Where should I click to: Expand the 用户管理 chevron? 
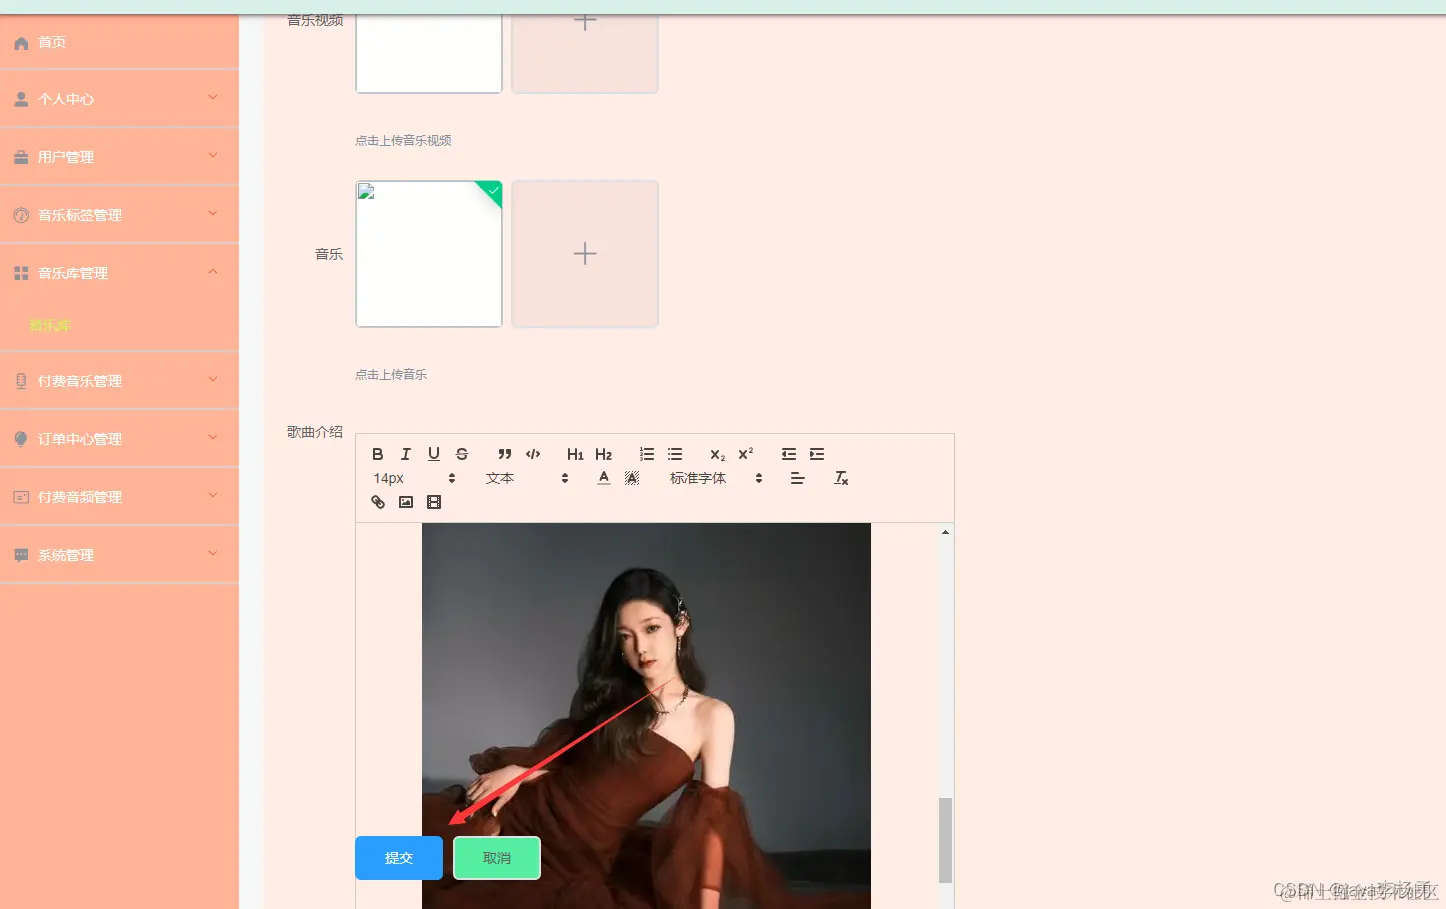click(x=212, y=155)
